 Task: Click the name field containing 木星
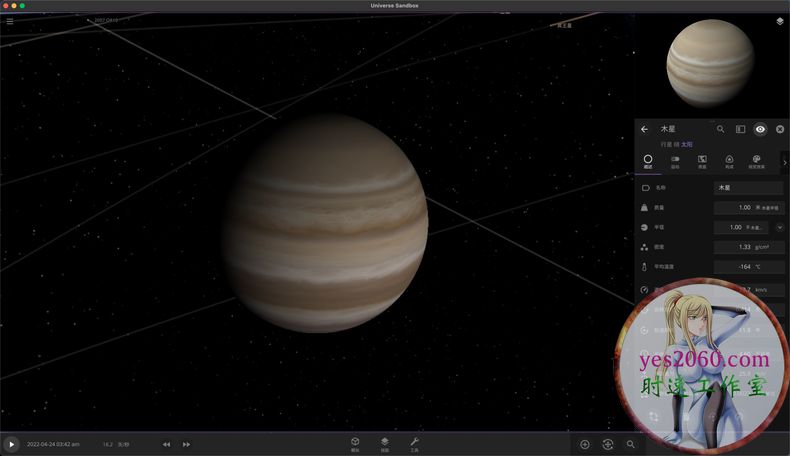[748, 188]
